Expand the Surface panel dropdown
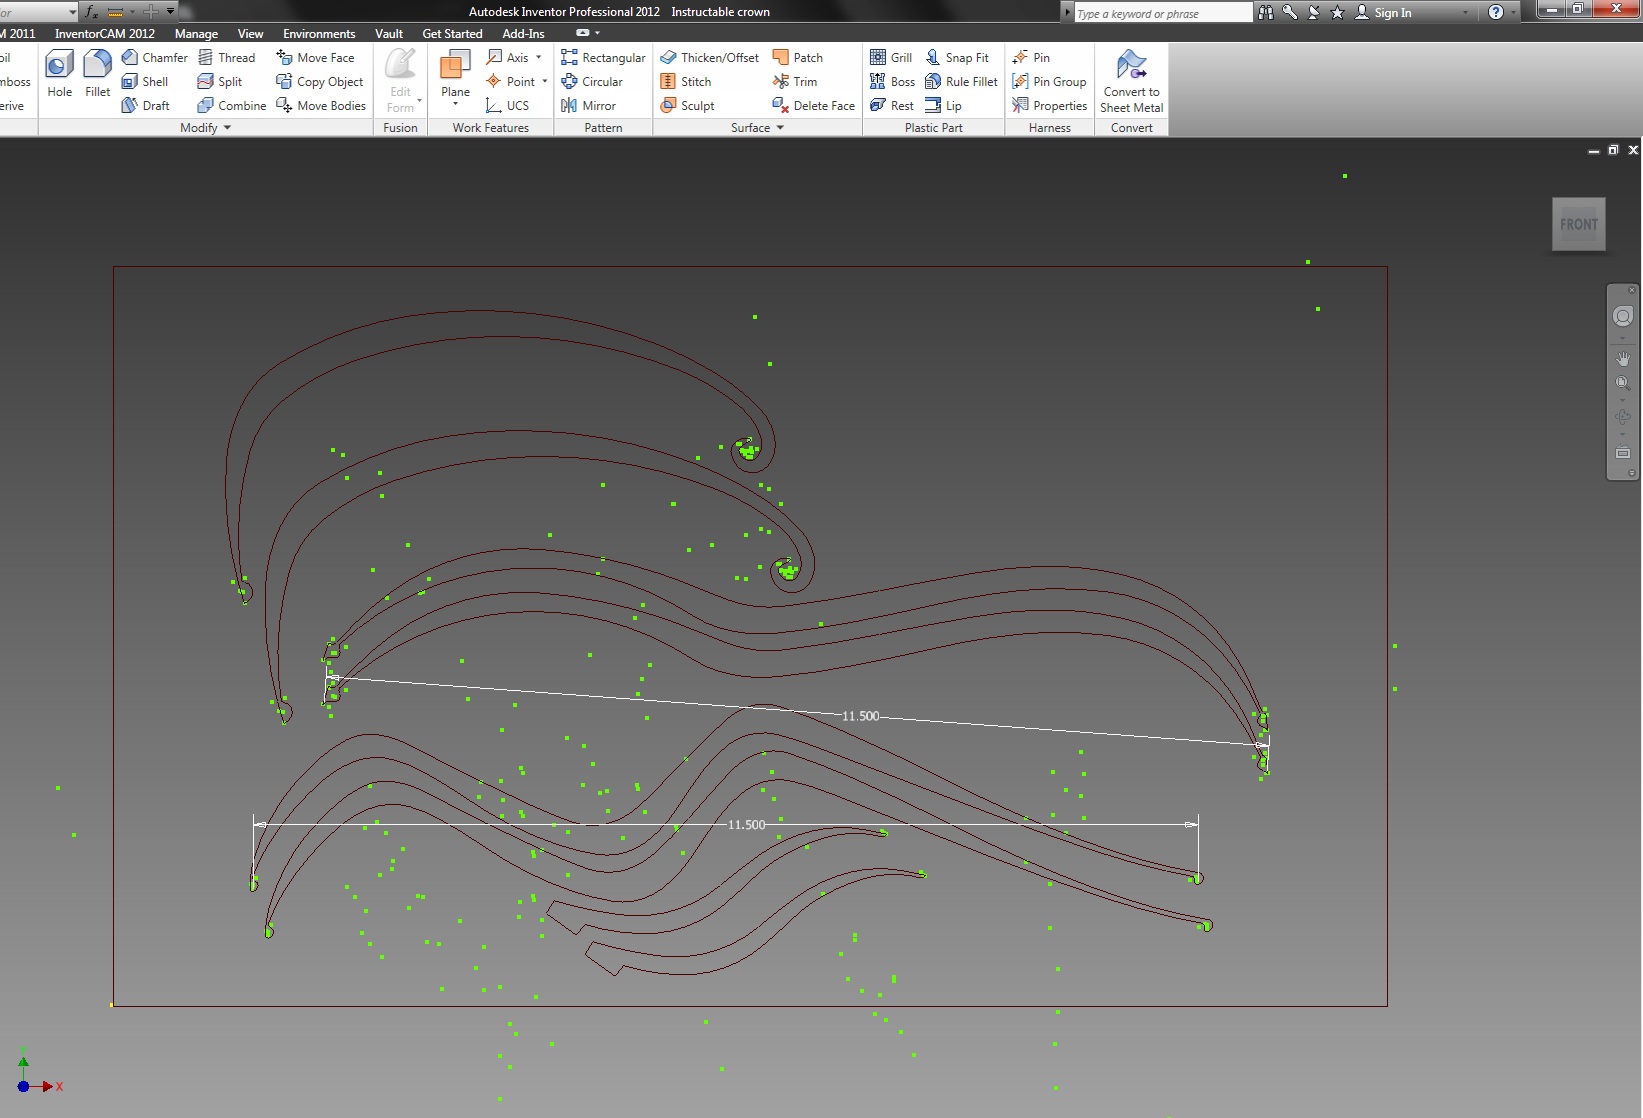 [x=780, y=128]
